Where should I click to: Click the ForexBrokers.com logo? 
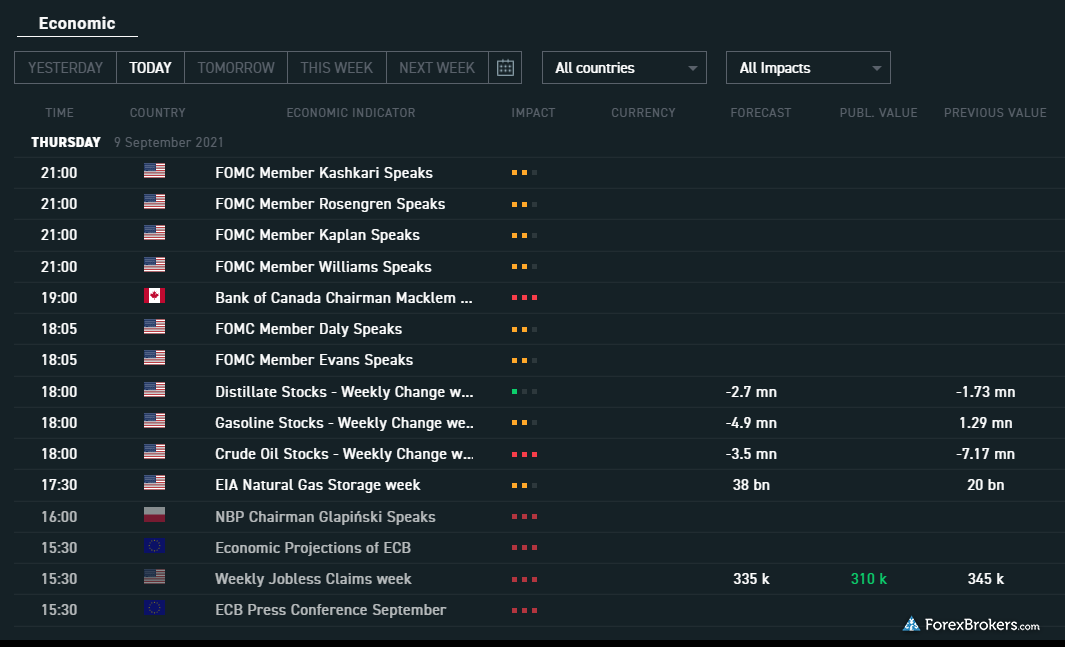tap(971, 624)
